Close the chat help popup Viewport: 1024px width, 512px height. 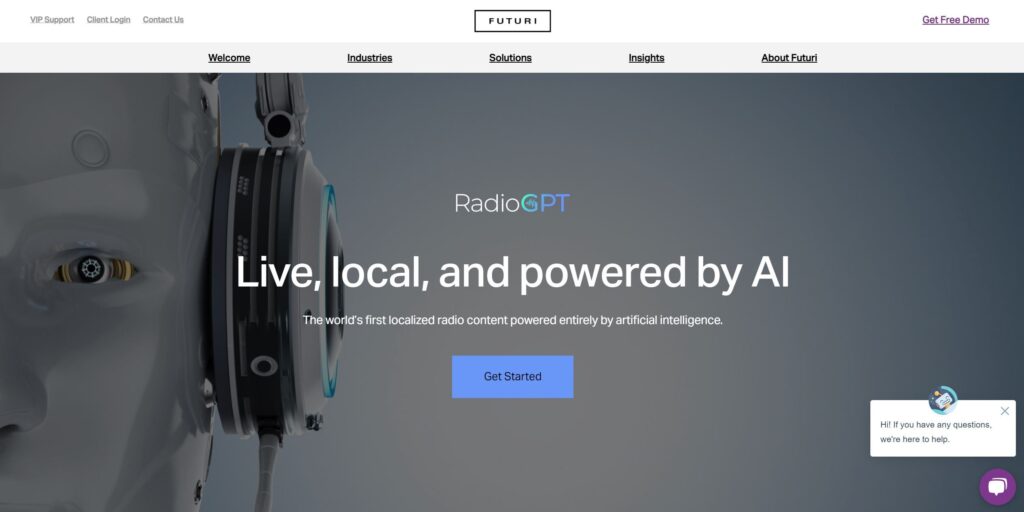[1004, 411]
